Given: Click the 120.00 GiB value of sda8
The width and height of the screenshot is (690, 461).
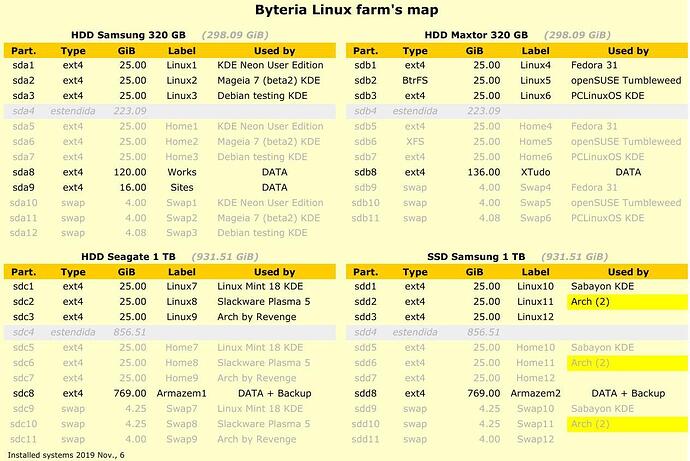Looking at the screenshot, I should (x=130, y=172).
